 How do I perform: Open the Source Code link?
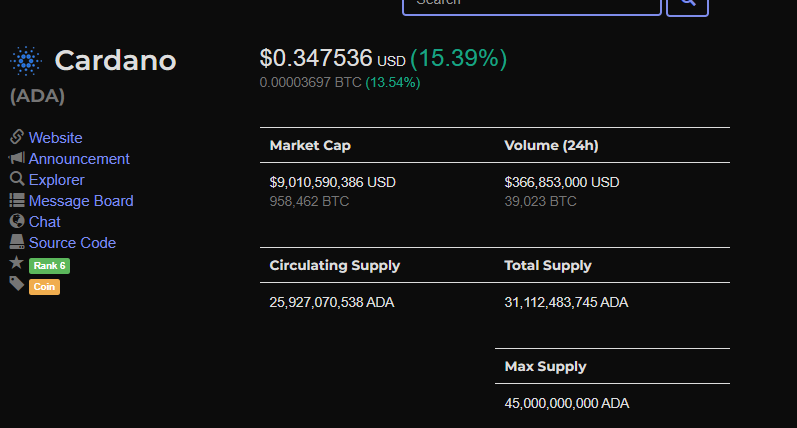[72, 243]
